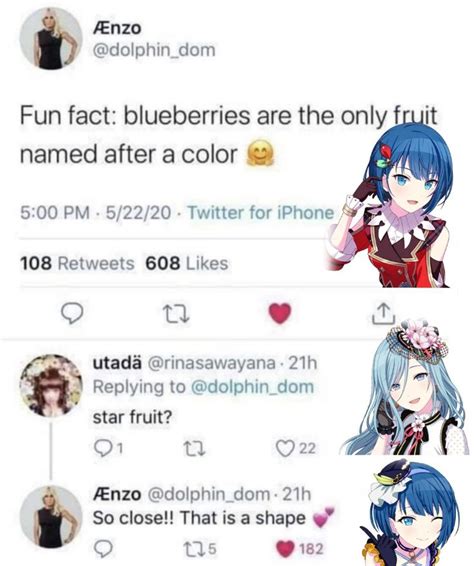Retweet utadä's star fruit reply
The width and height of the screenshot is (474, 566).
click(x=195, y=448)
